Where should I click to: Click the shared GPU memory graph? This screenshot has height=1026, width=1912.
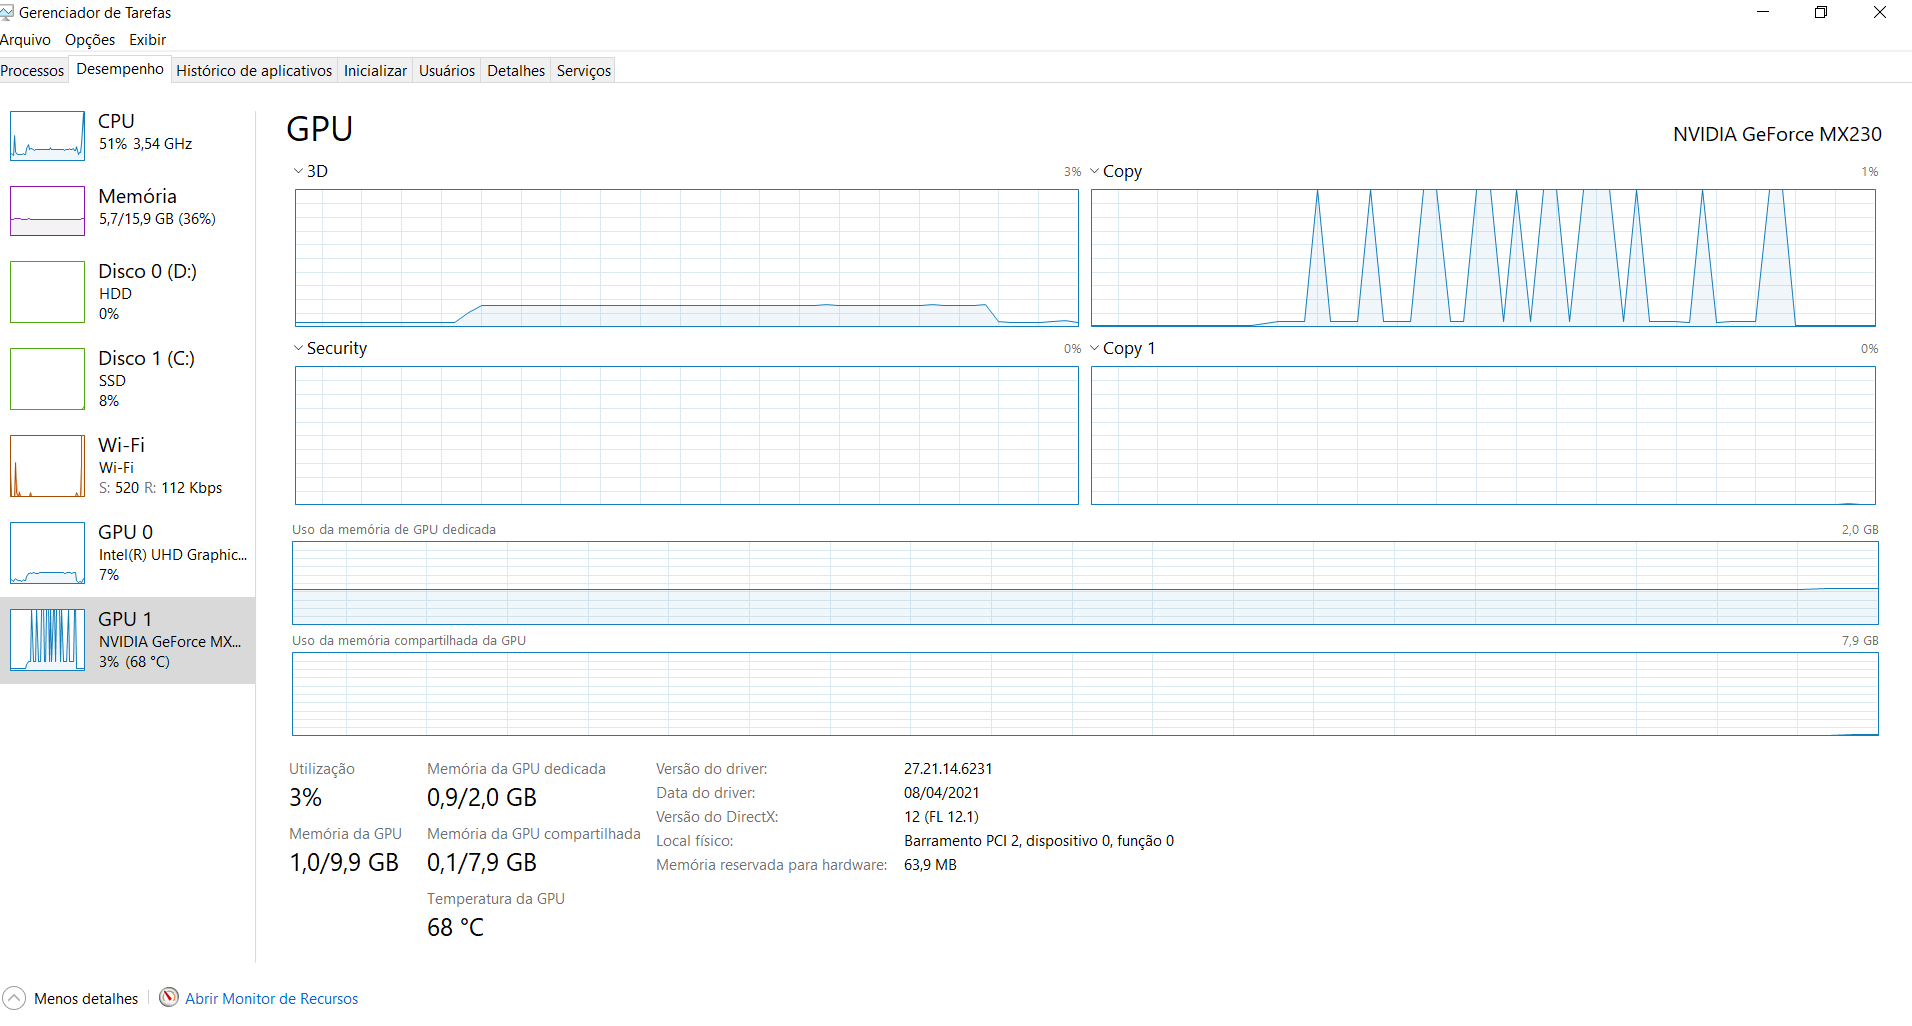pyautogui.click(x=1085, y=694)
